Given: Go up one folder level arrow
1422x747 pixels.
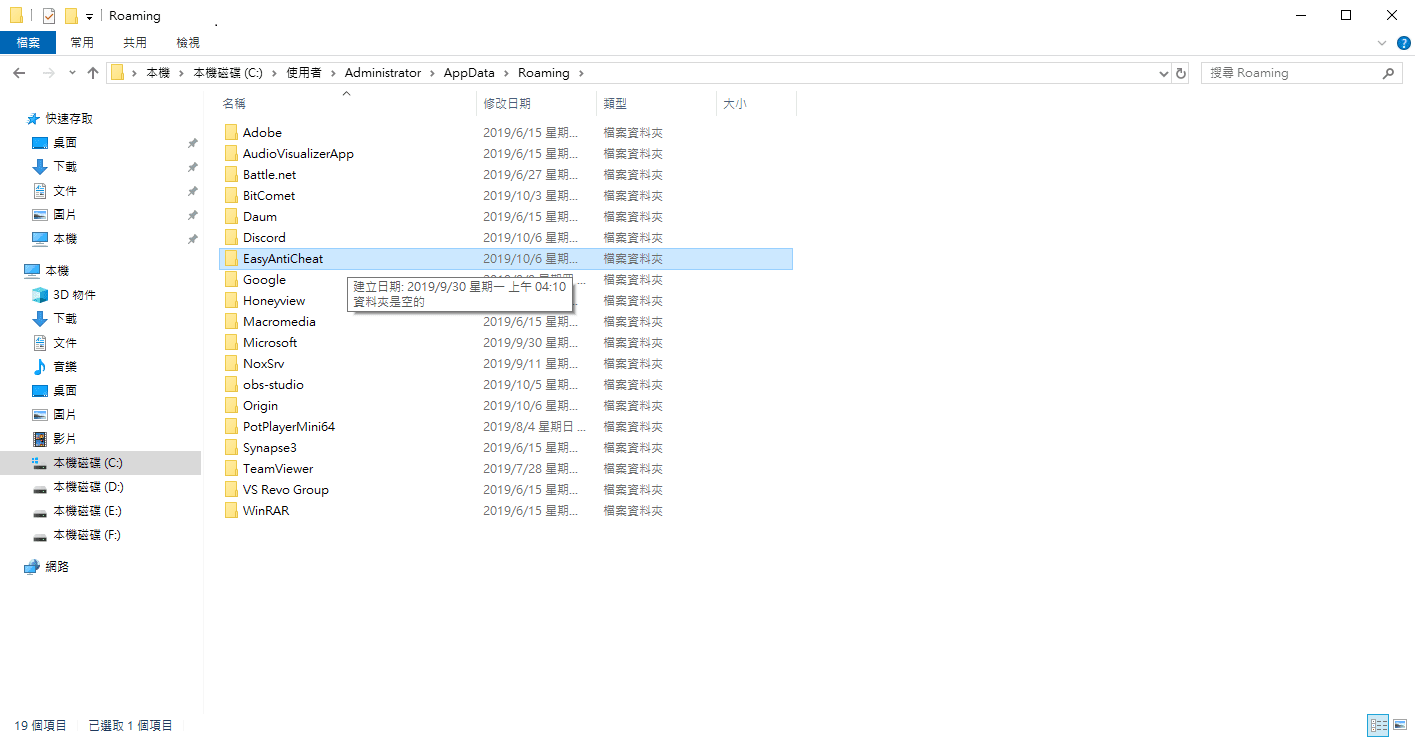Looking at the screenshot, I should tap(93, 73).
